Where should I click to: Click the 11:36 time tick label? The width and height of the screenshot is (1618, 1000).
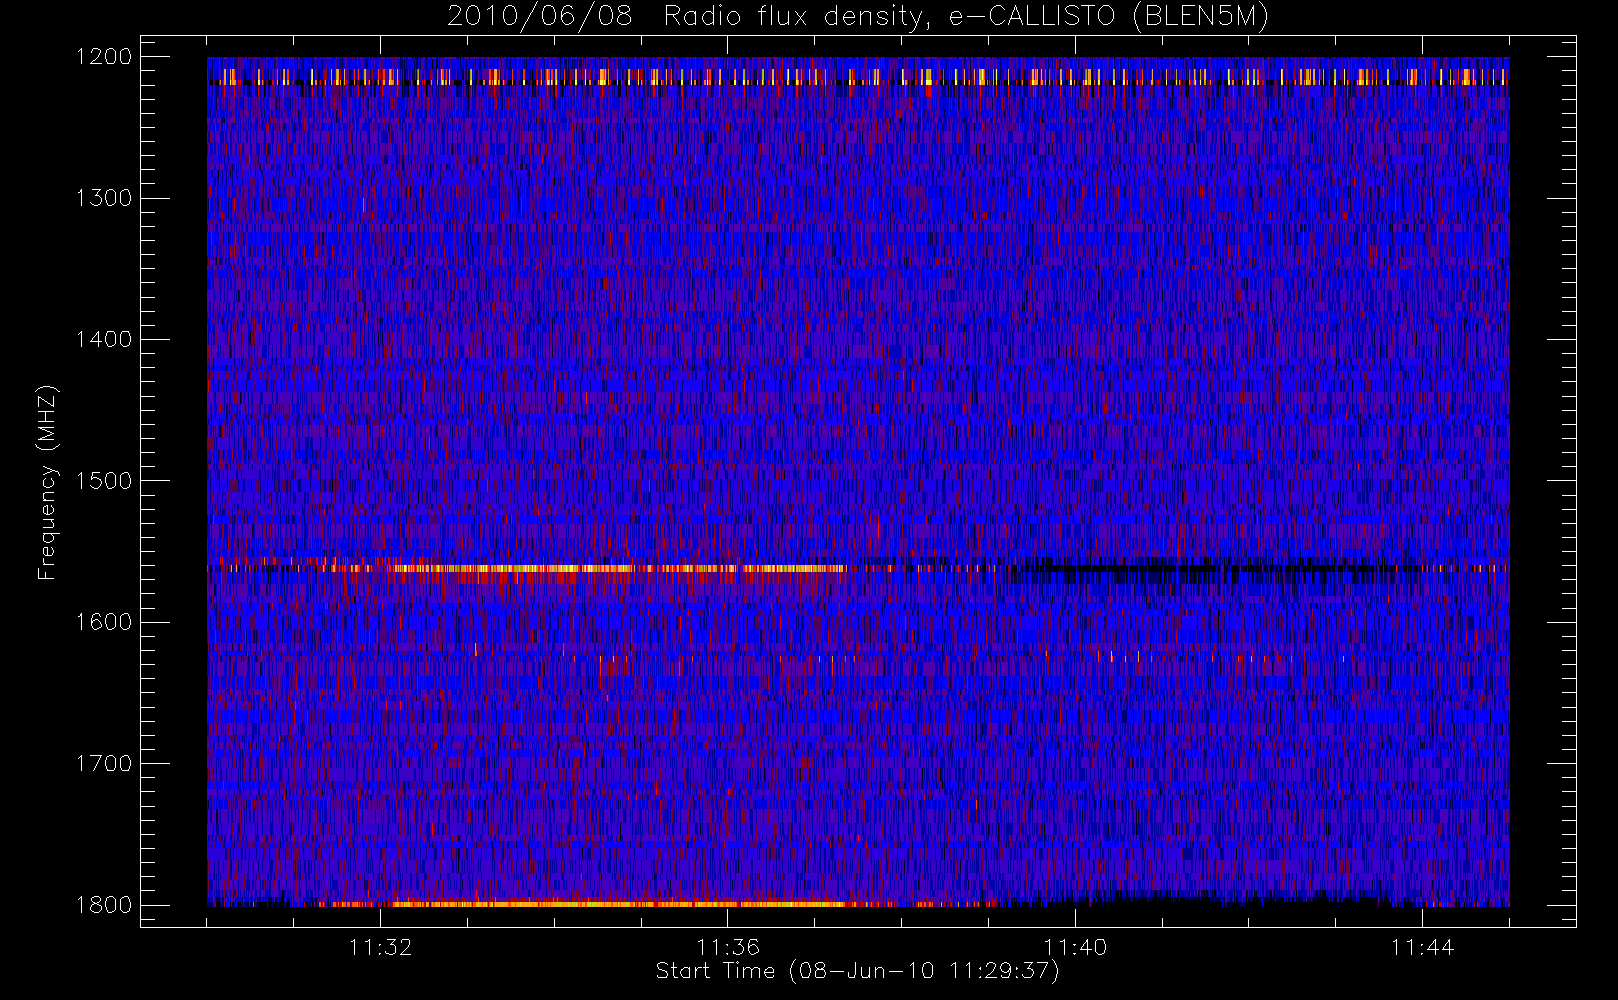tap(728, 947)
